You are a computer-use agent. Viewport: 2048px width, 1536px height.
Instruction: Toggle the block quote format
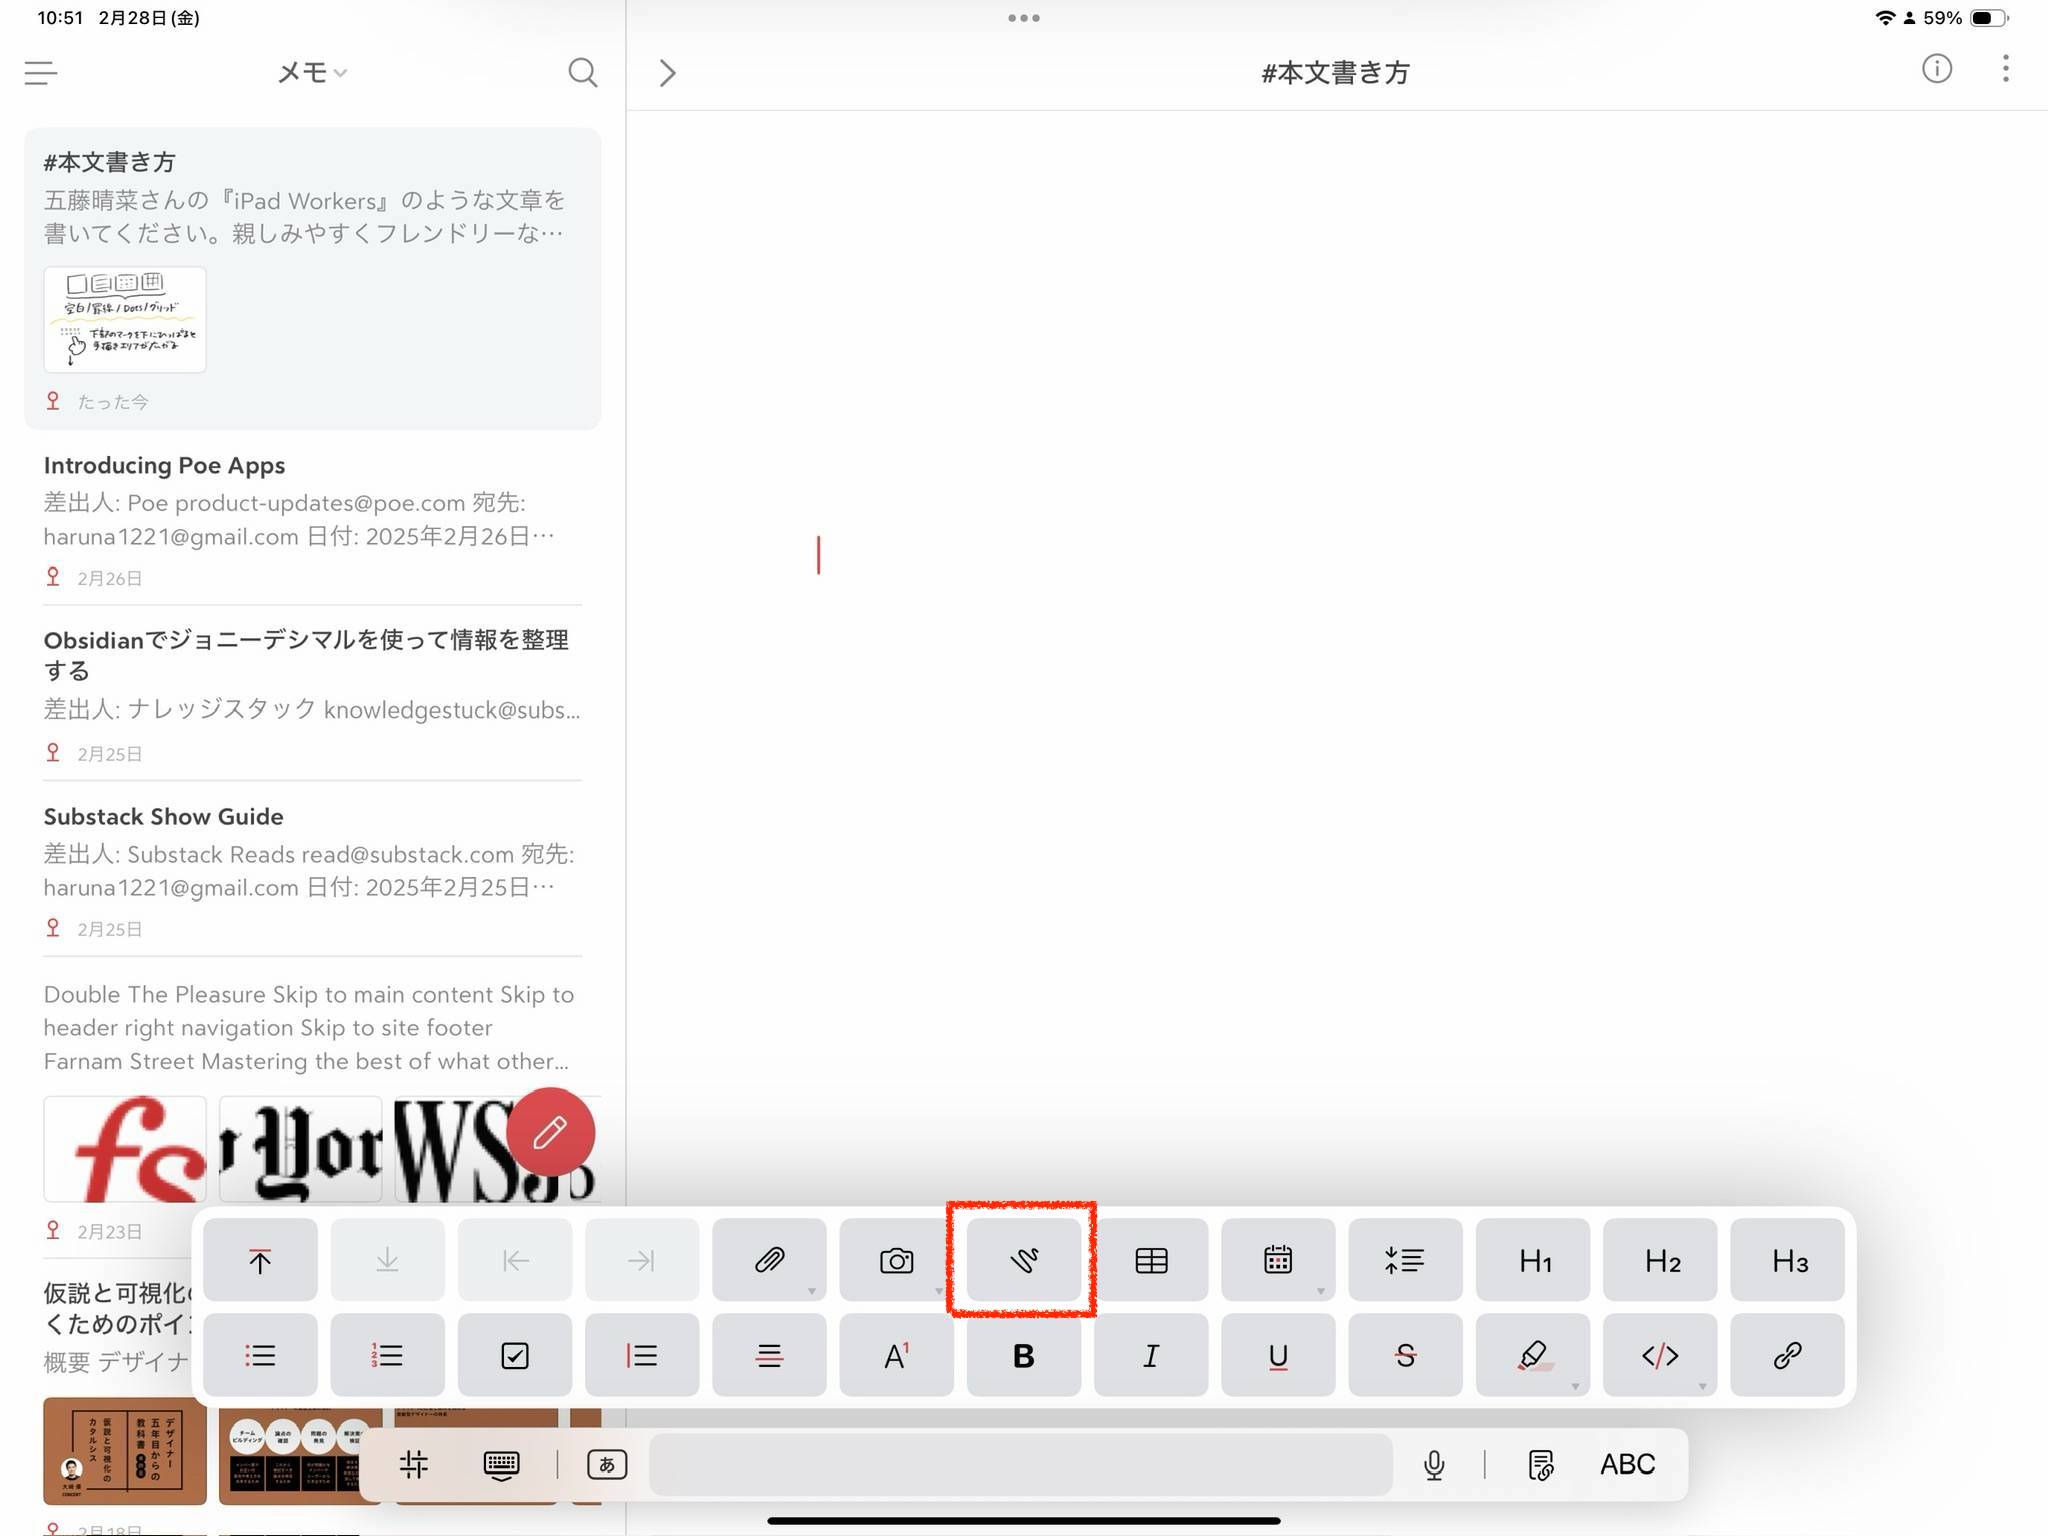[642, 1355]
